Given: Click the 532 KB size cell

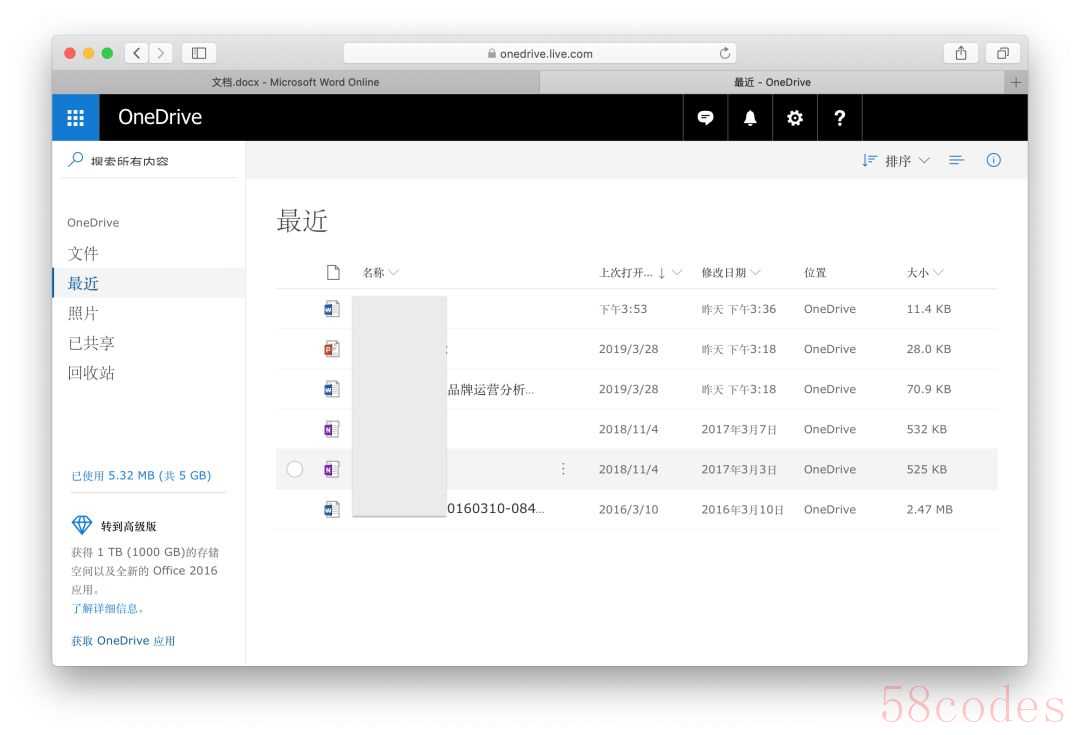Looking at the screenshot, I should (927, 429).
